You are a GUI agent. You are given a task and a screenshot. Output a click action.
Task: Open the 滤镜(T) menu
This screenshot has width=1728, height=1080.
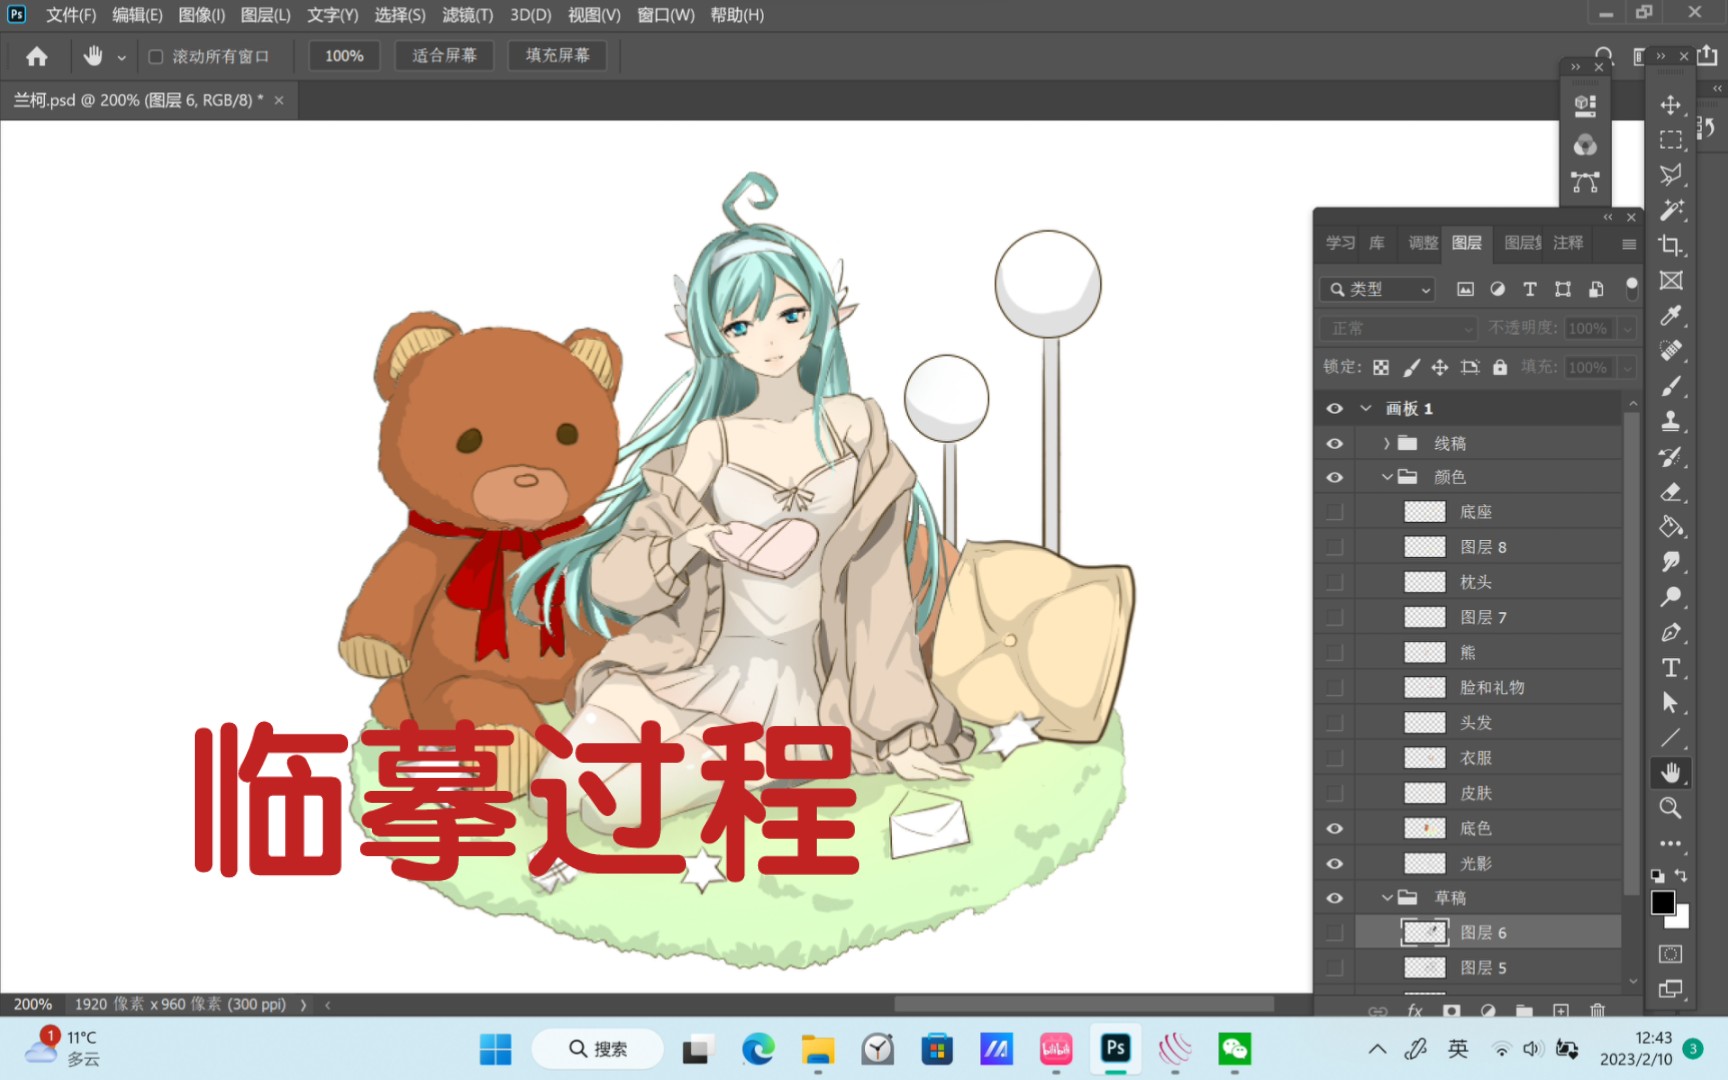point(468,15)
